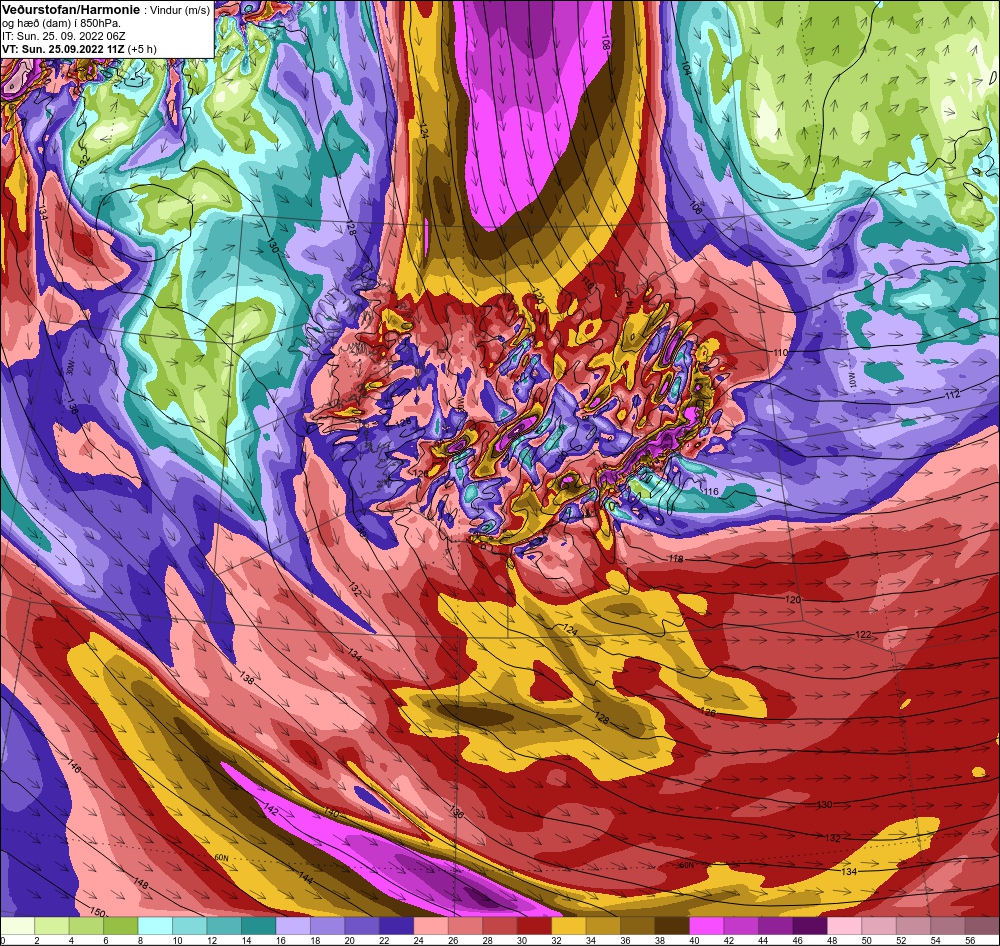Click the light salmon legend swatch between 24 and 26
The height and width of the screenshot is (946, 1000).
(x=431, y=926)
